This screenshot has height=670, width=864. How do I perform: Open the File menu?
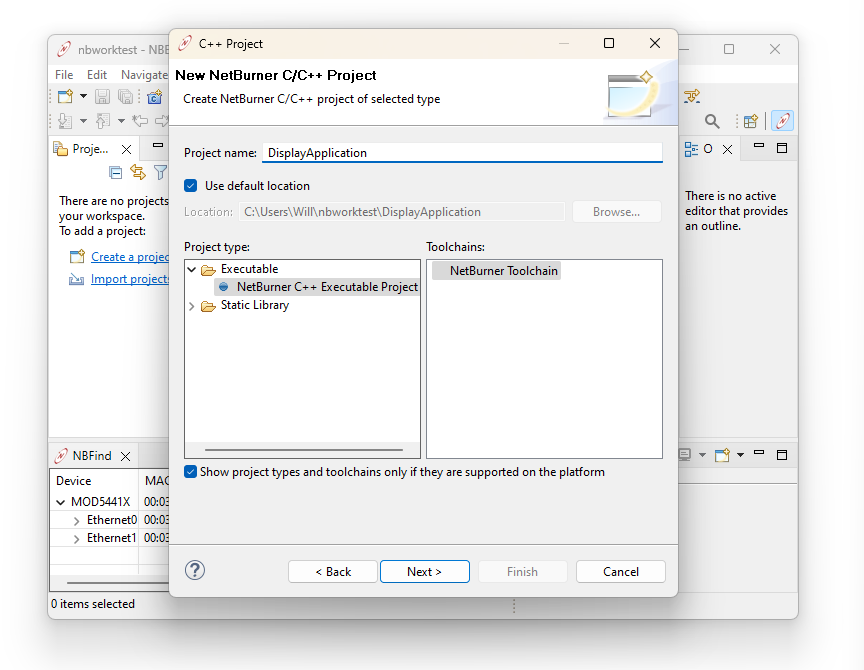click(x=63, y=74)
